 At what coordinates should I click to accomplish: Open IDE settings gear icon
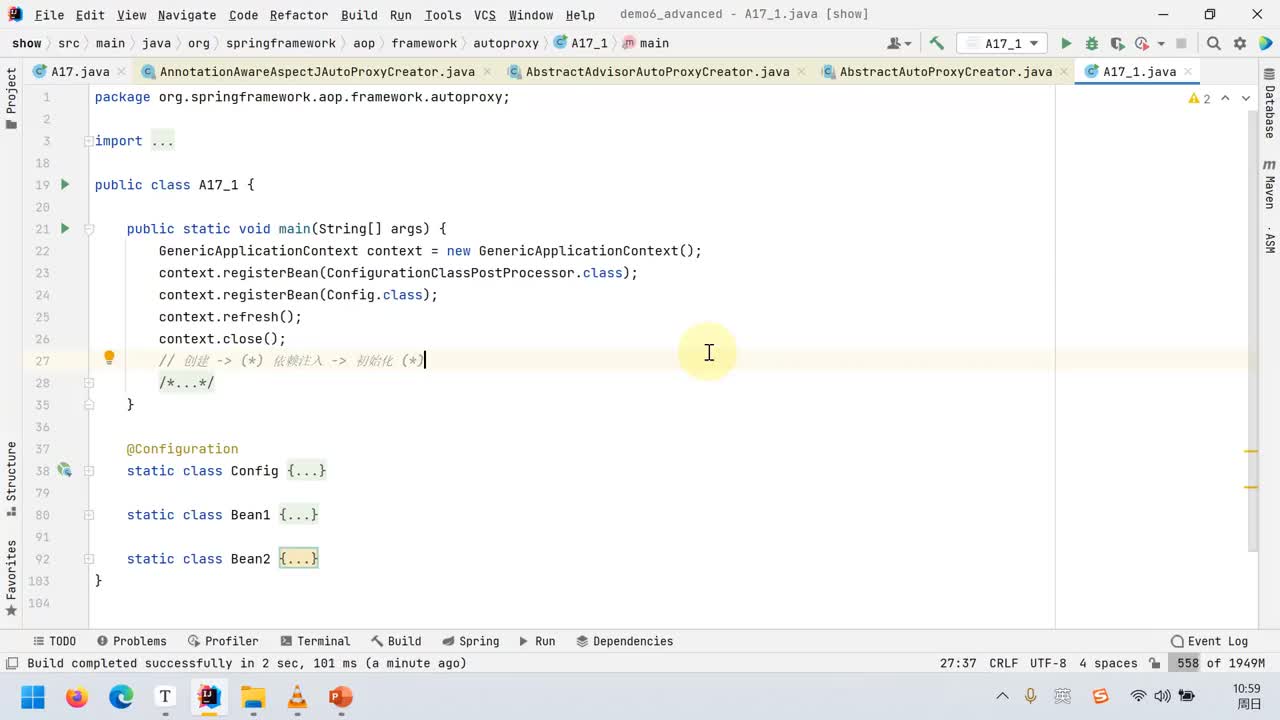1240,44
